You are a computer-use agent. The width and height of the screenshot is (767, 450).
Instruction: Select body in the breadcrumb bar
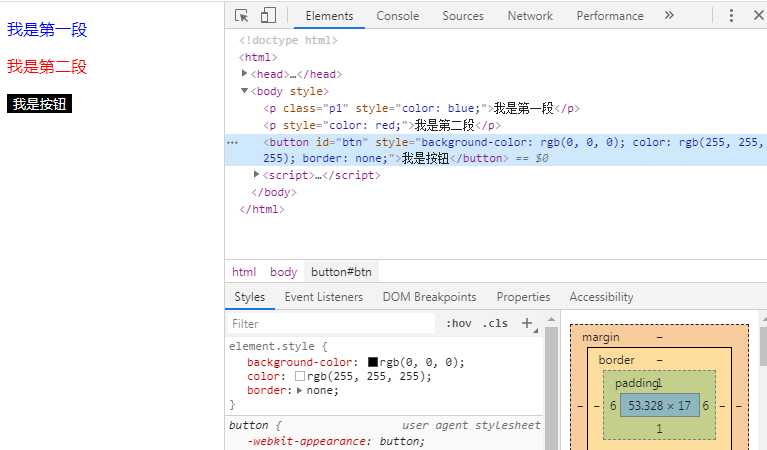[283, 272]
